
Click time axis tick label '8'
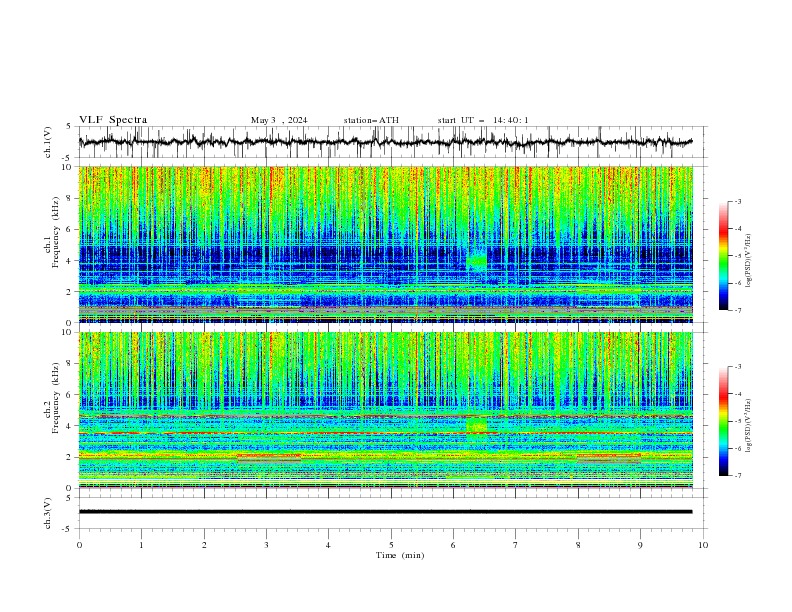(x=578, y=545)
